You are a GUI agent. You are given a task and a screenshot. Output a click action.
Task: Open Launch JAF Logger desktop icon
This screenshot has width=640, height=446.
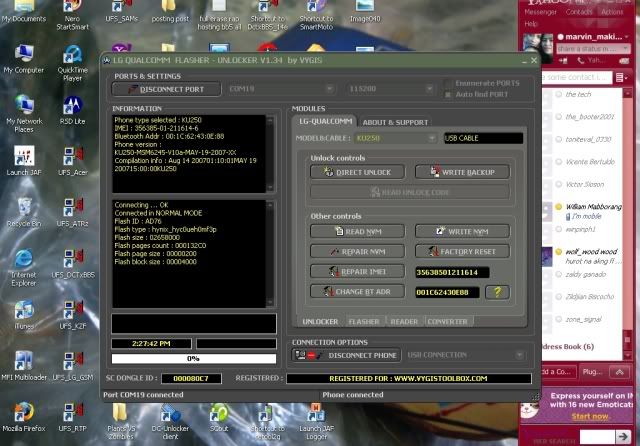click(x=316, y=421)
